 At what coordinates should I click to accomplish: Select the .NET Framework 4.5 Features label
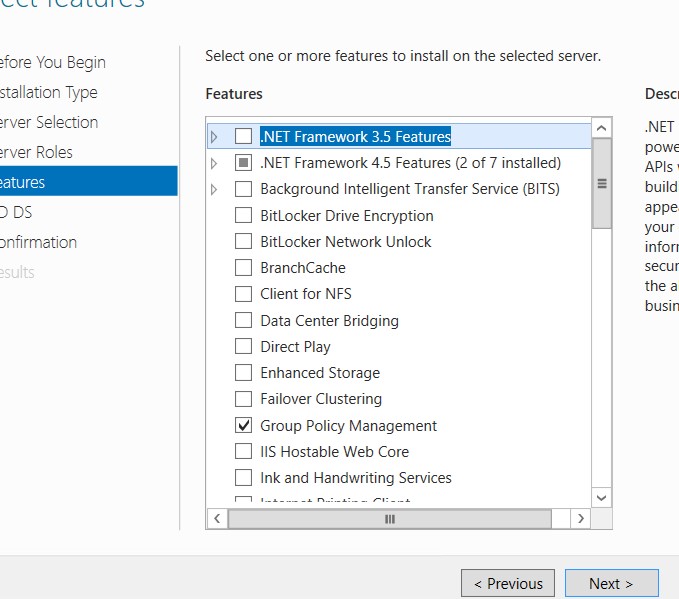(411, 163)
